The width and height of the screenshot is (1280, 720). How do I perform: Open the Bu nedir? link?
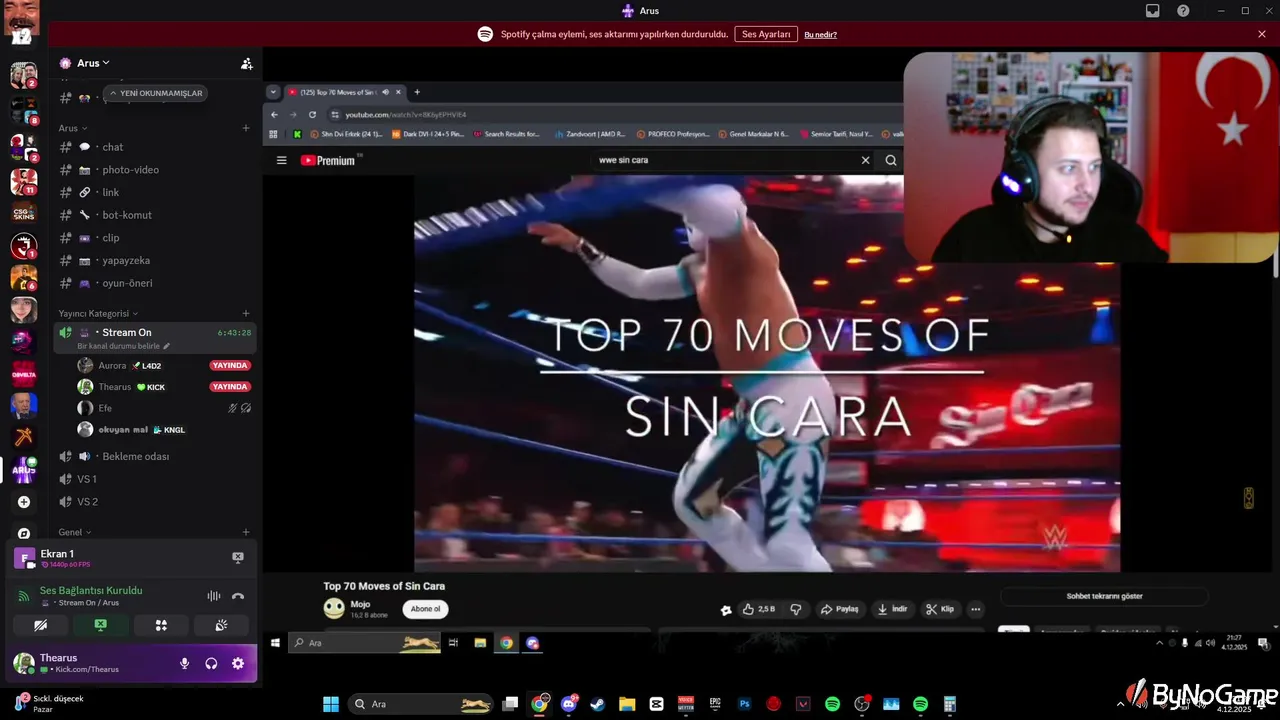coord(820,35)
